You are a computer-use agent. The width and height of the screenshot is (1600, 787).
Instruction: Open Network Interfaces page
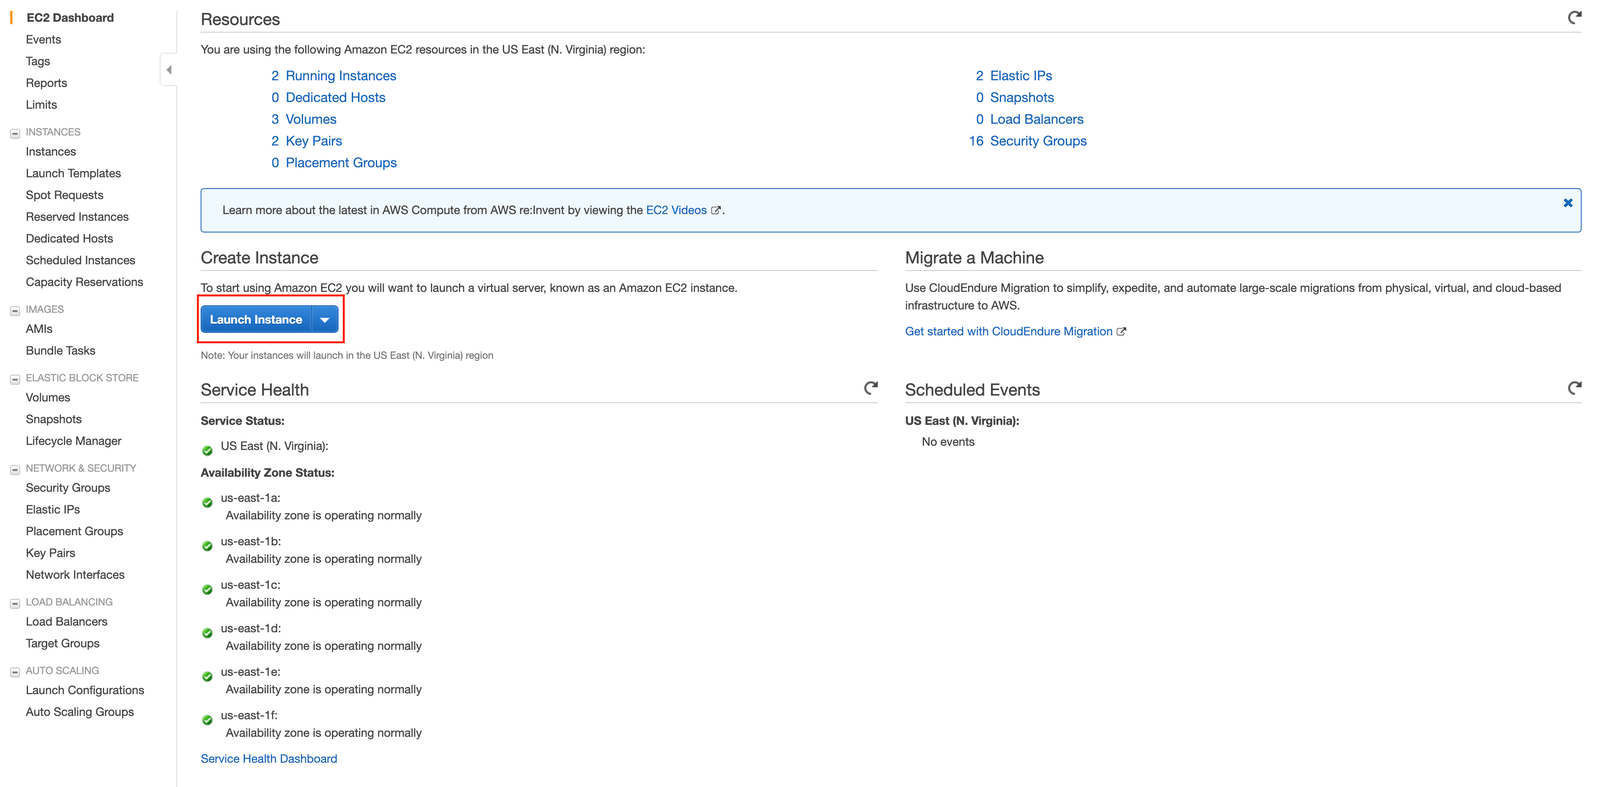click(75, 575)
